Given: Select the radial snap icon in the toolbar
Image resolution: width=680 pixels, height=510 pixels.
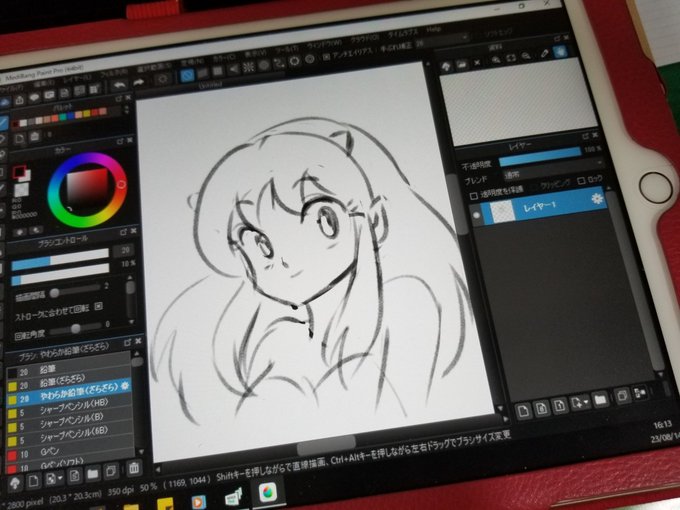Looking at the screenshot, I should [249, 67].
